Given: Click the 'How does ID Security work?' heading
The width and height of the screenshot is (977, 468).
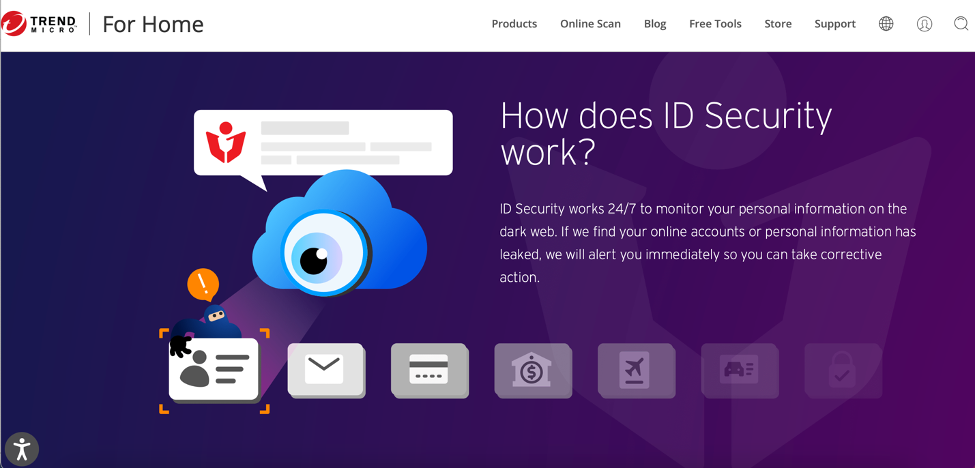Looking at the screenshot, I should pos(666,133).
